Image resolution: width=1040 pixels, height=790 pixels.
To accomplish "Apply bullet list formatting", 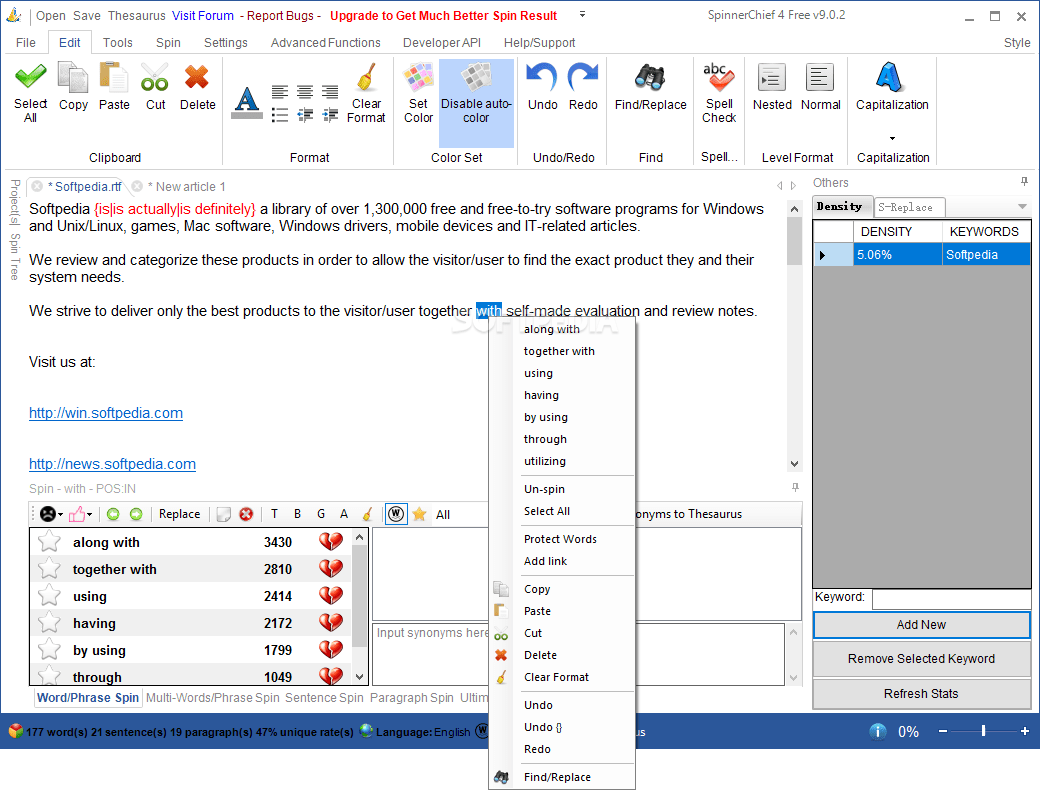I will (x=280, y=115).
